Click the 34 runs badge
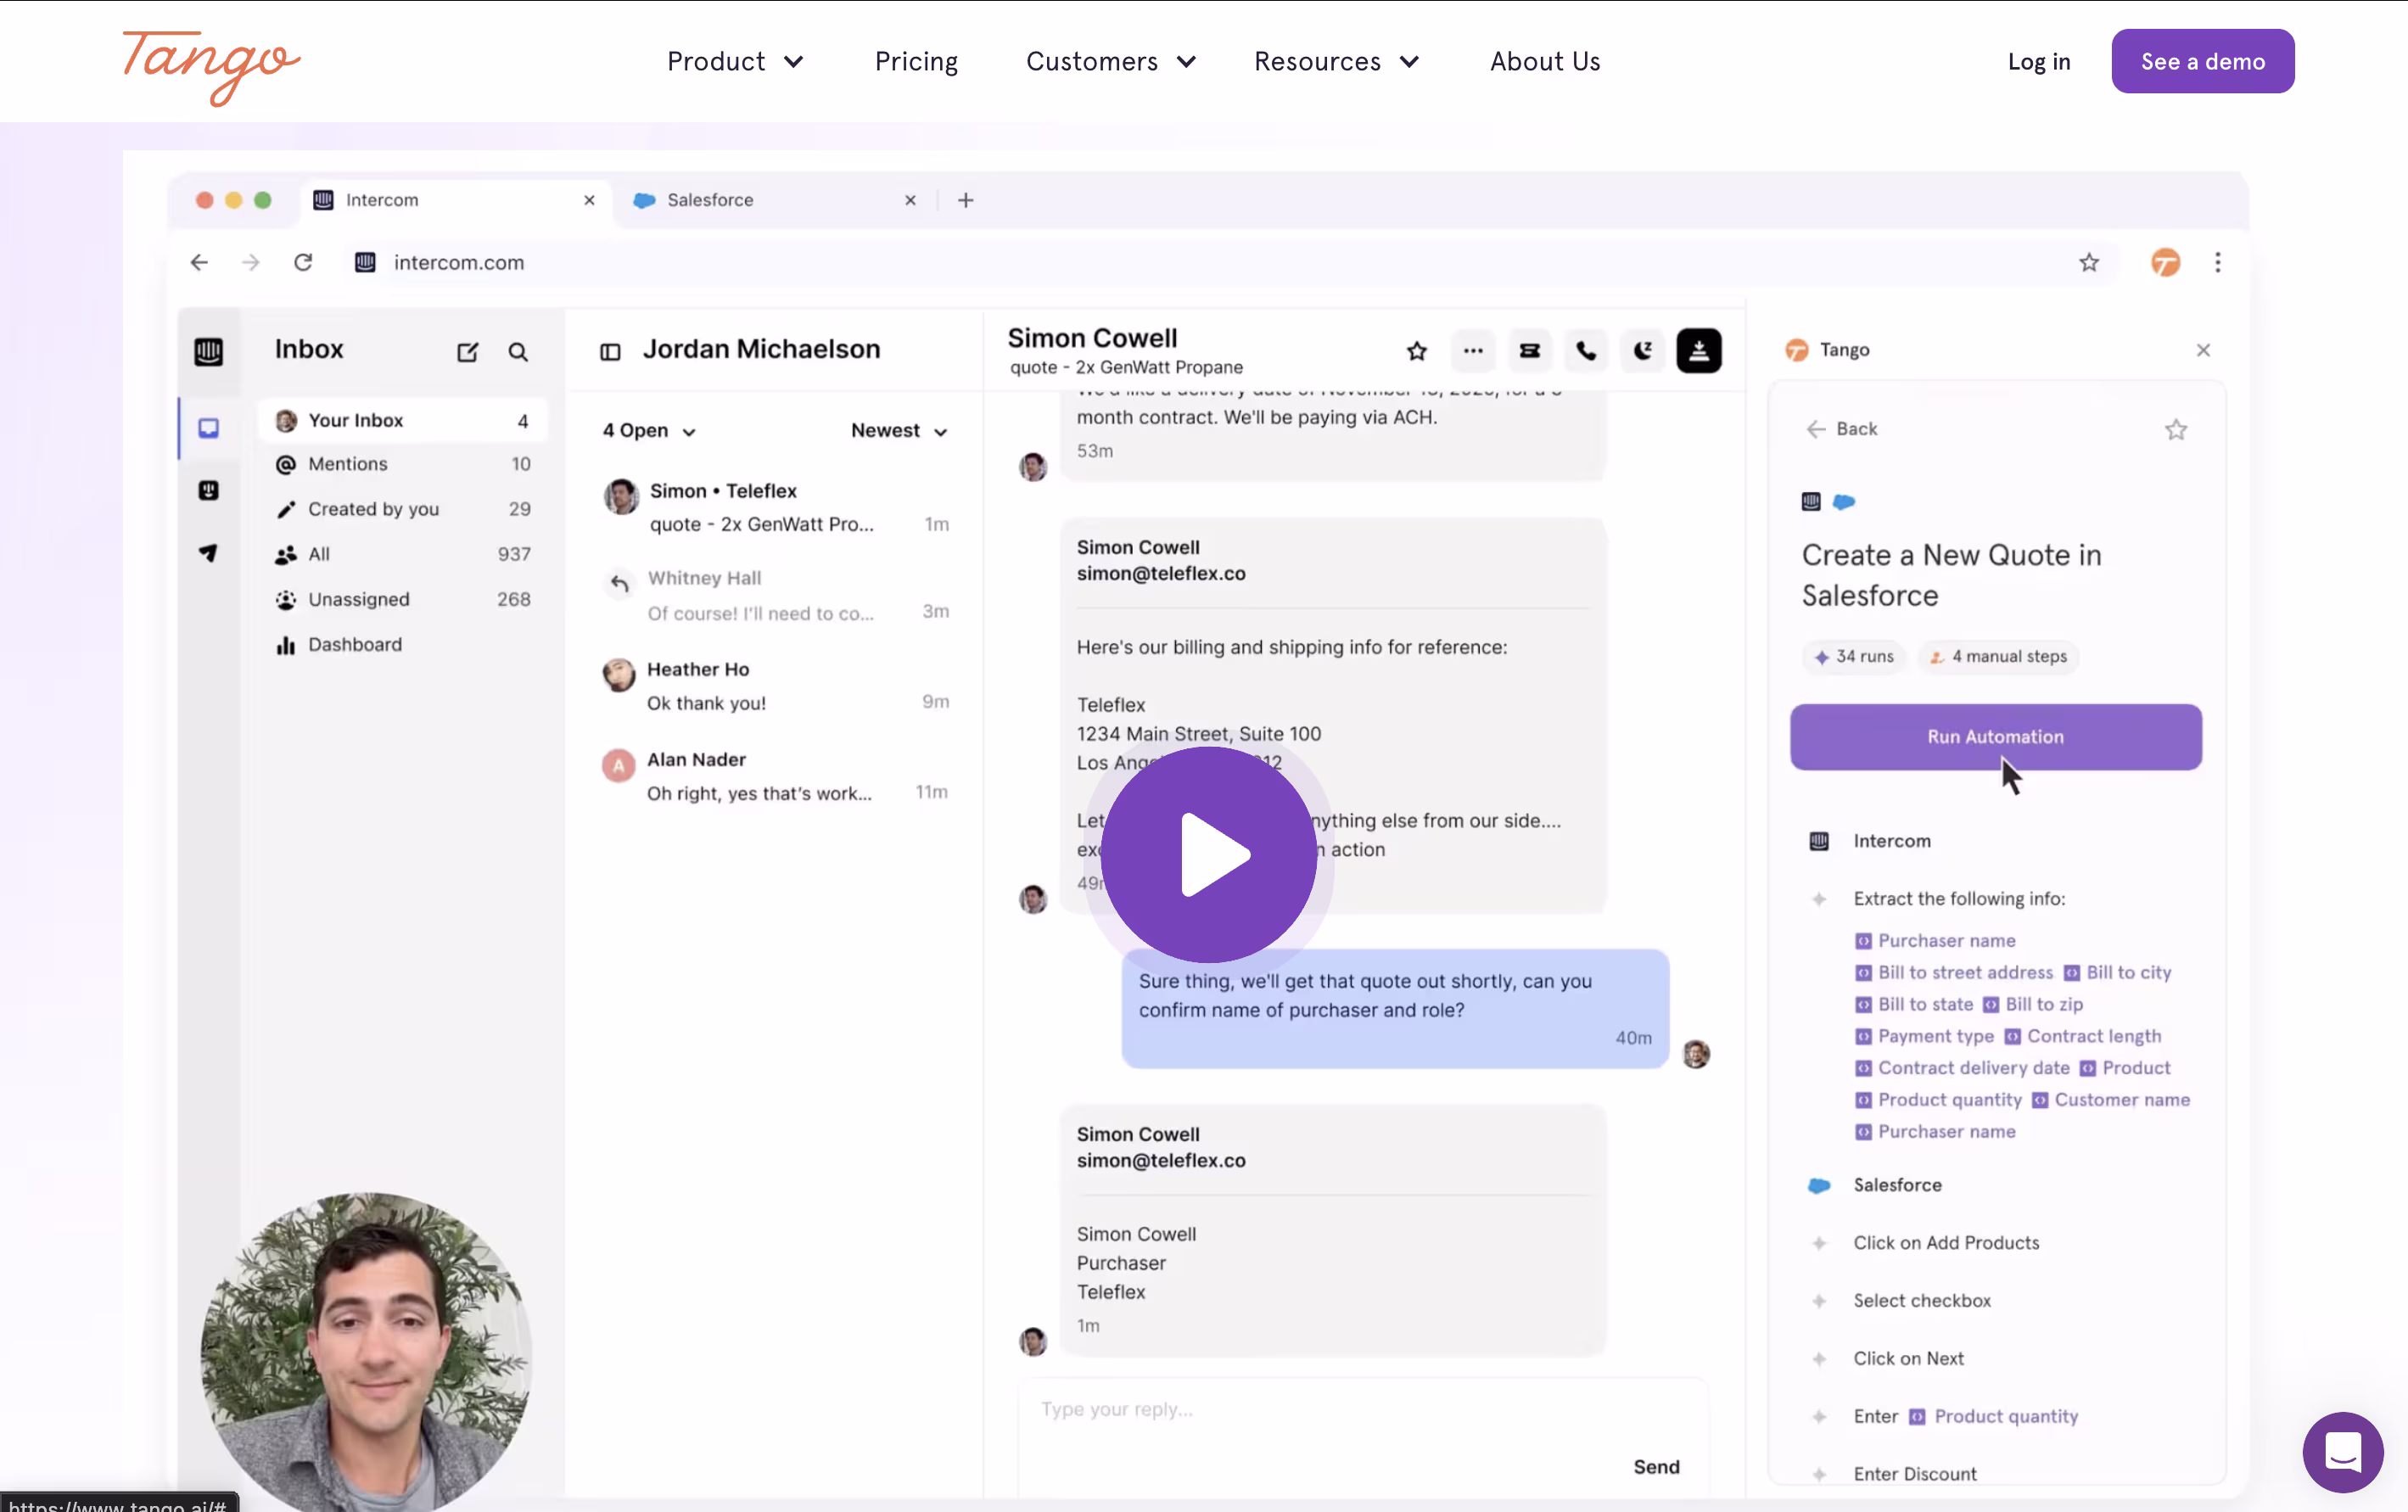This screenshot has width=2408, height=1512. click(x=1853, y=656)
